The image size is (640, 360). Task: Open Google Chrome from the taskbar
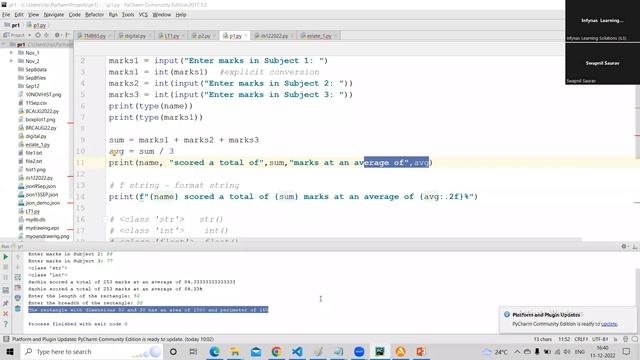276,351
